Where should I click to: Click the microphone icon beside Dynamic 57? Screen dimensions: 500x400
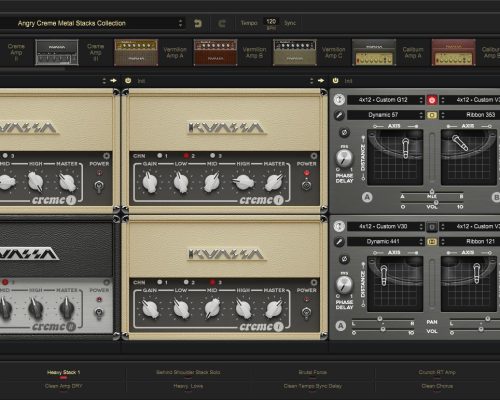pyautogui.click(x=339, y=115)
